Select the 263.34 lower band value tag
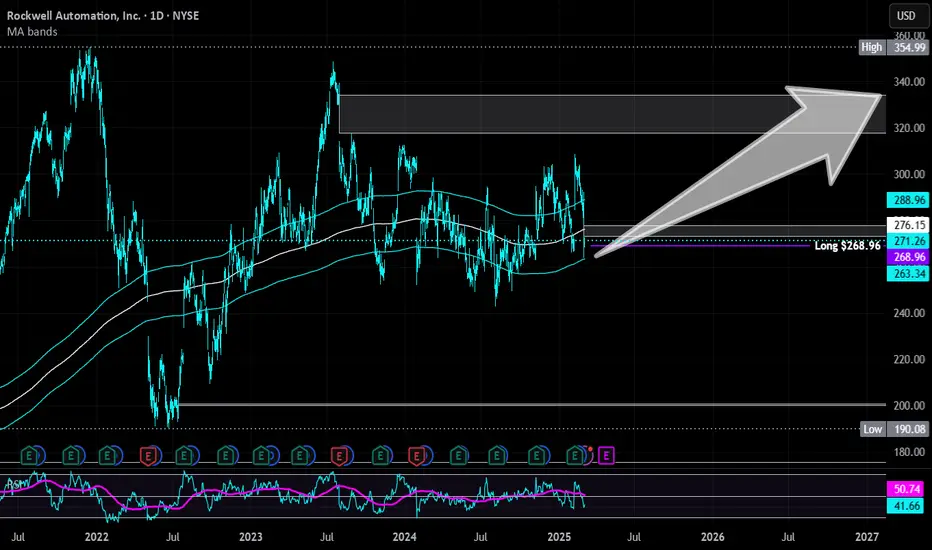The width and height of the screenshot is (932, 550). tap(908, 274)
